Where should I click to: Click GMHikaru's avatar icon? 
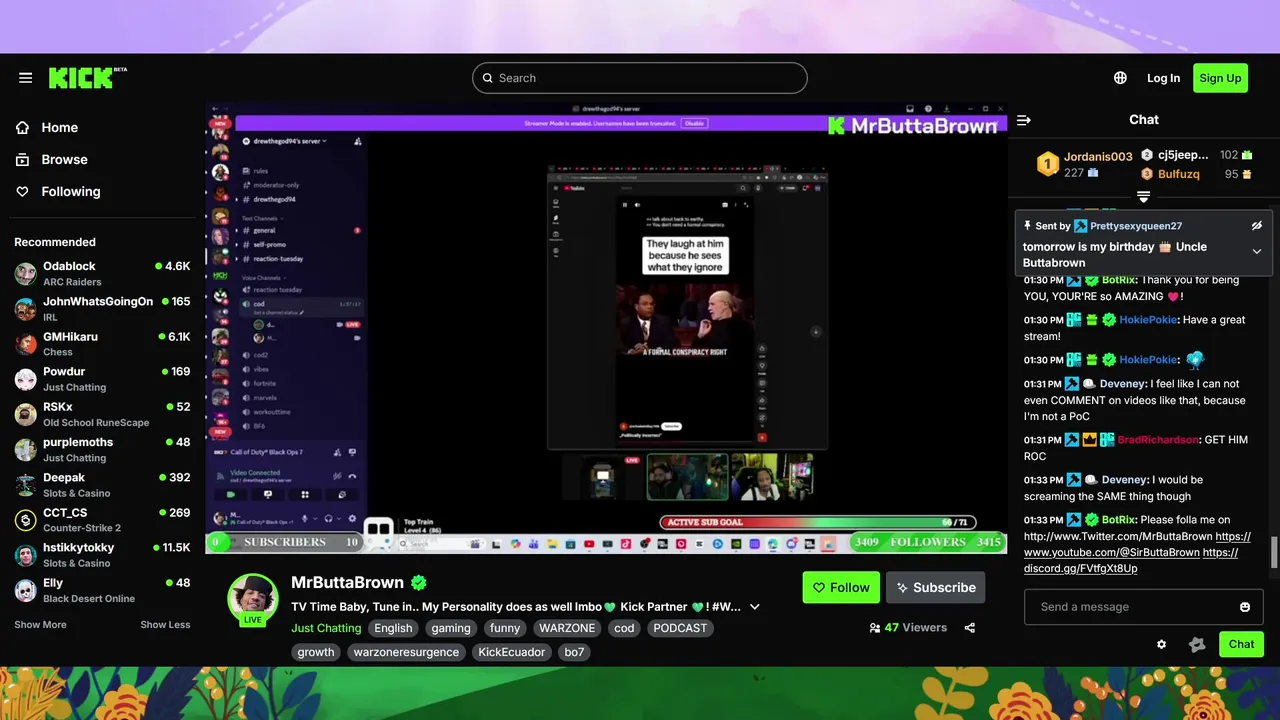pyautogui.click(x=26, y=344)
